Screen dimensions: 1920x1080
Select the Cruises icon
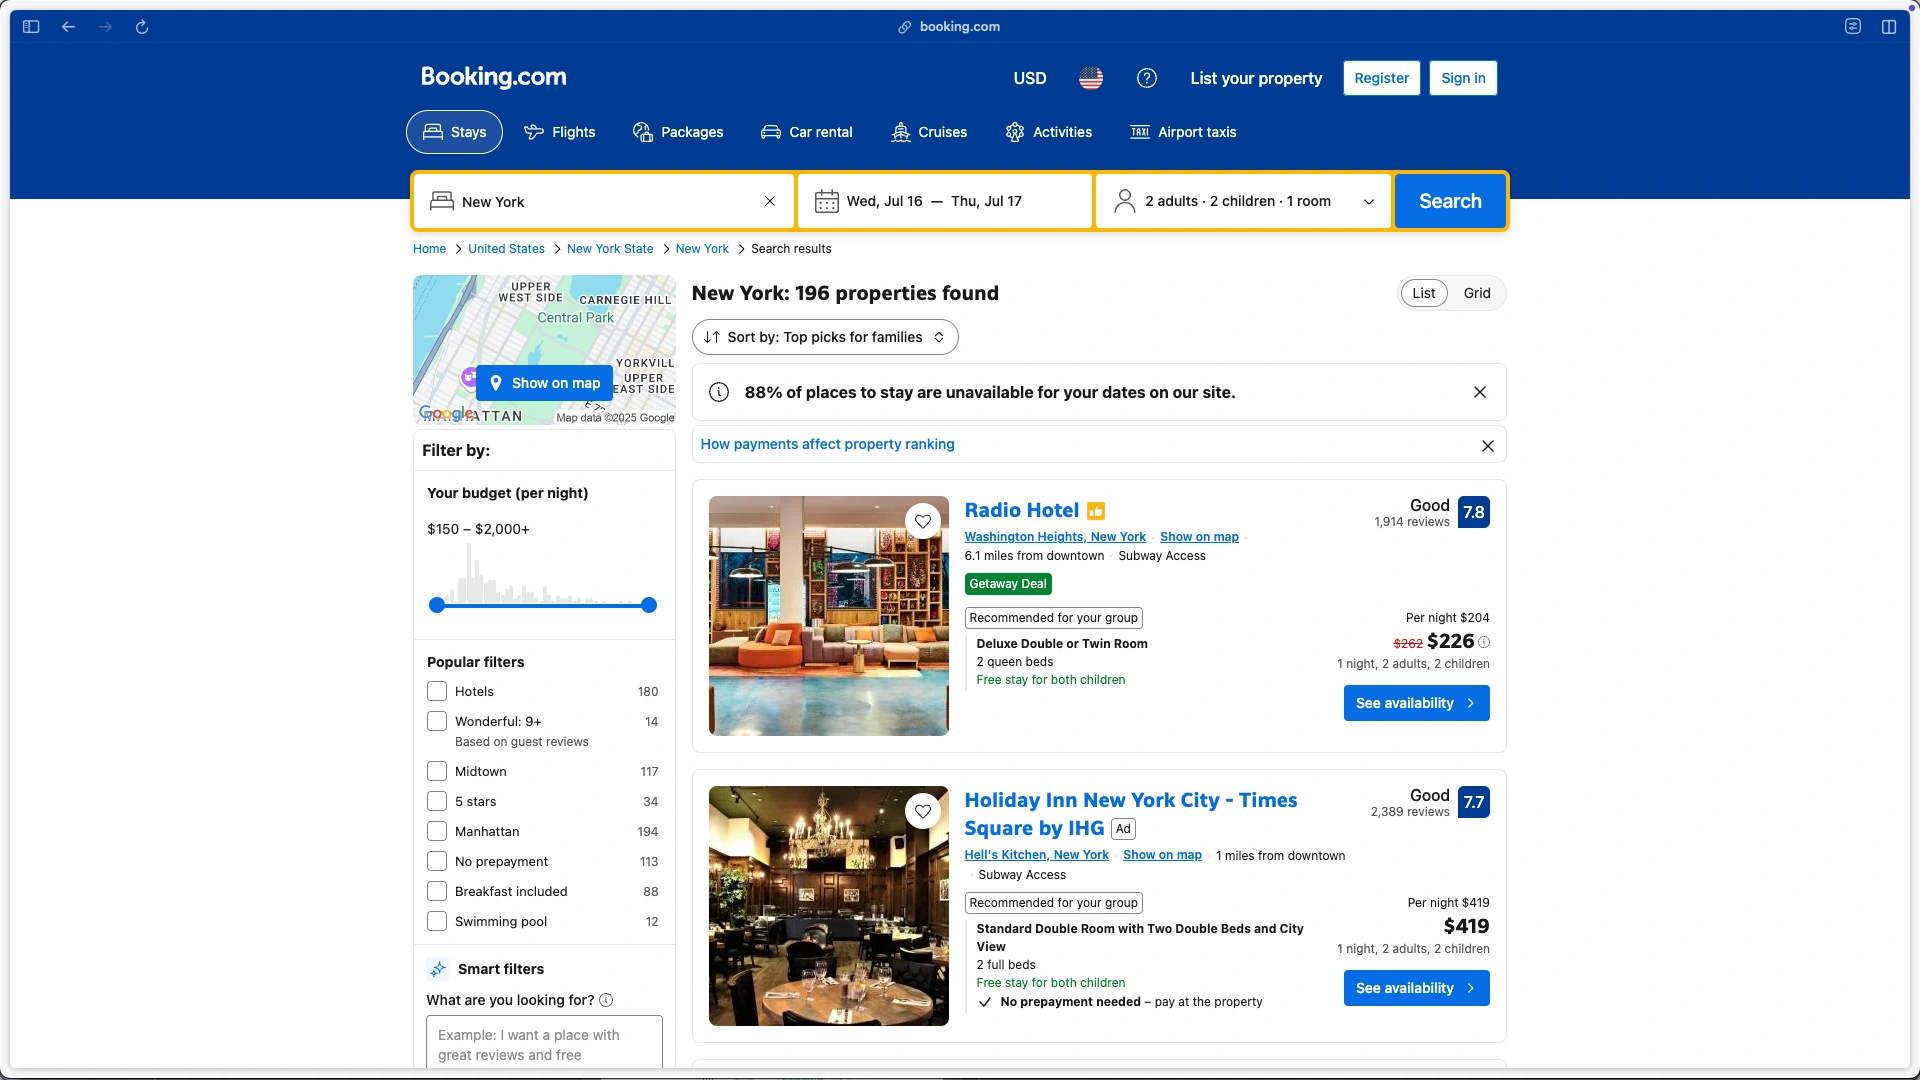click(899, 131)
